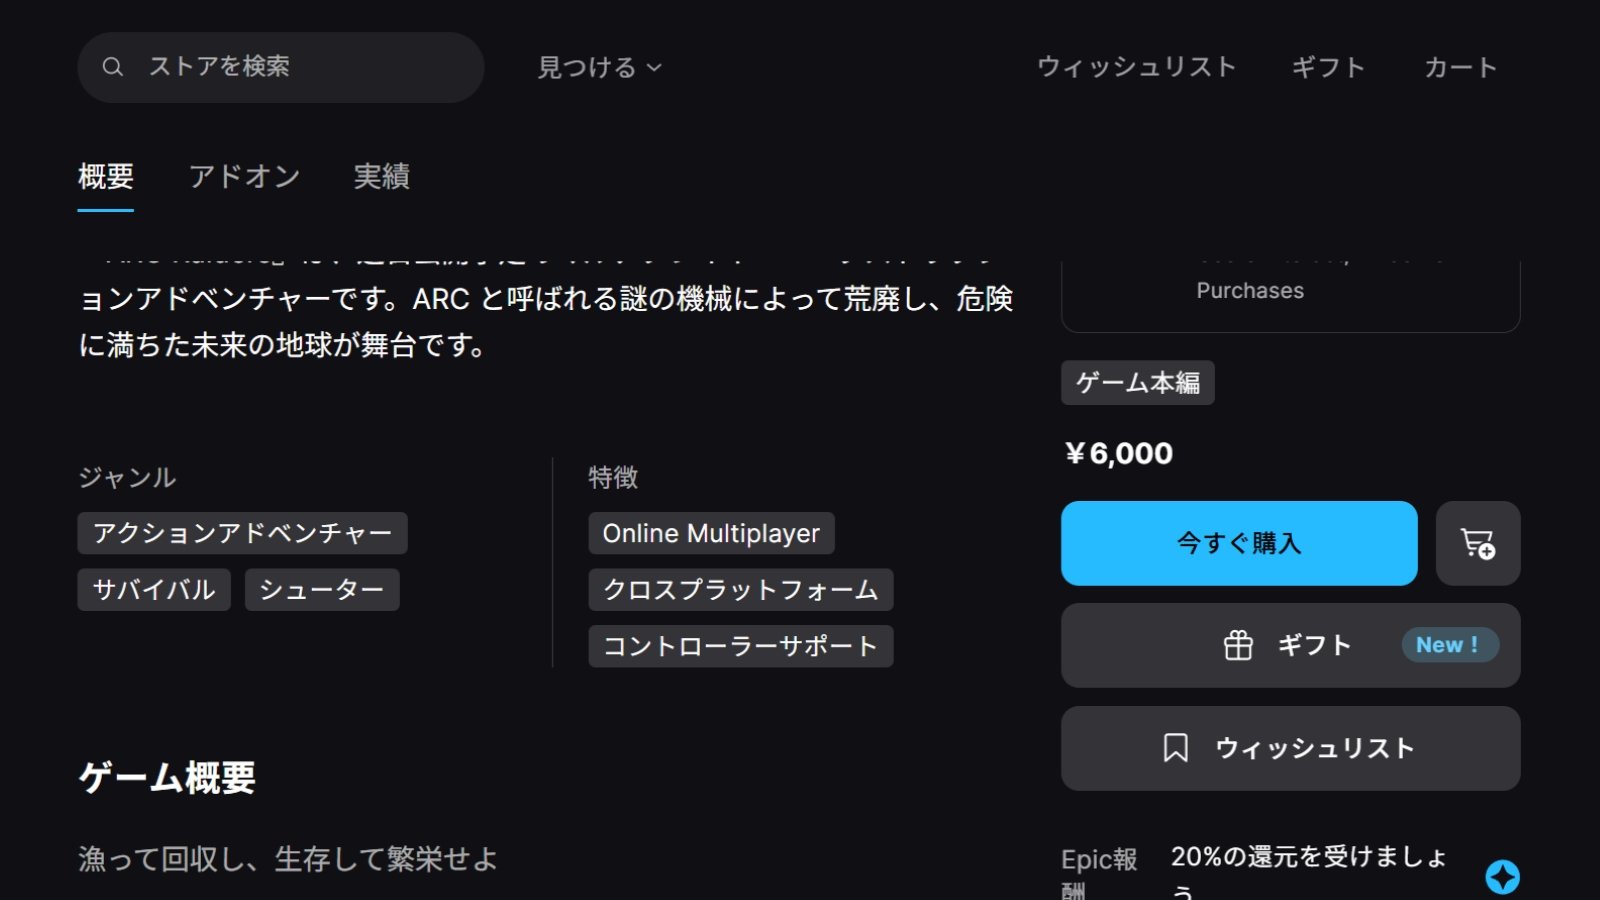The width and height of the screenshot is (1600, 900).
Task: Expand the 見つける dropdown menu
Action: coord(599,67)
